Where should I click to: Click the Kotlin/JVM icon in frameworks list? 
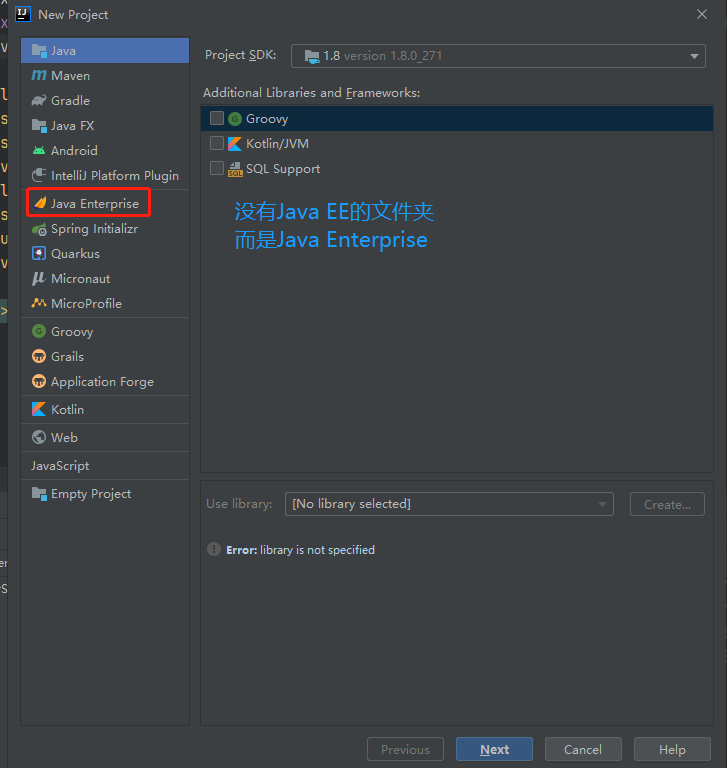pos(235,144)
